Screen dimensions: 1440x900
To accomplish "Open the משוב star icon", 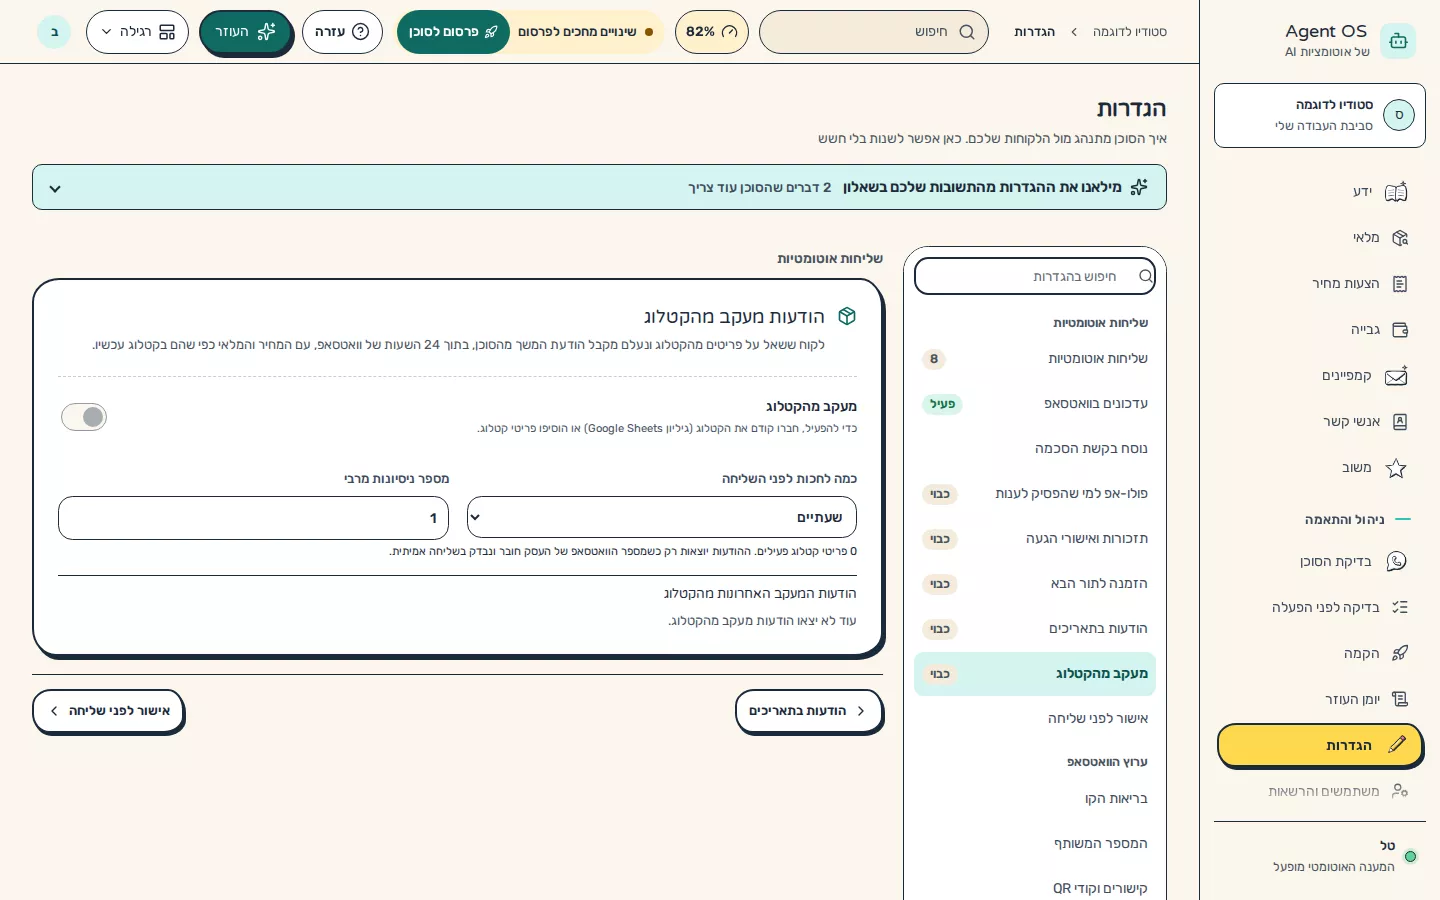I will [1396, 468].
